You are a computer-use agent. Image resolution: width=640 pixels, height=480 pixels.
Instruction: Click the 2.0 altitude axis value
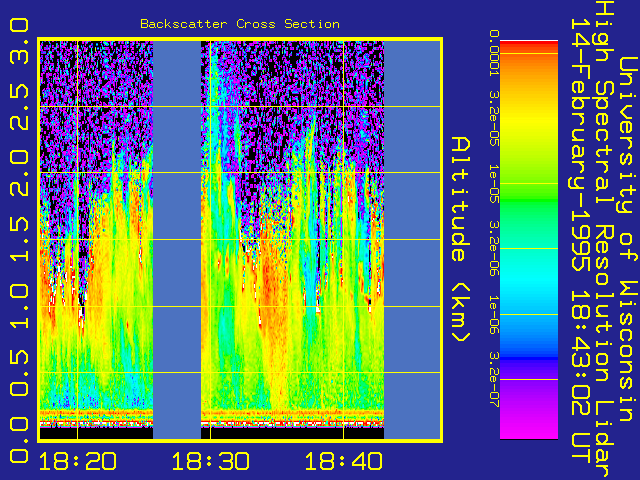pos(19,173)
